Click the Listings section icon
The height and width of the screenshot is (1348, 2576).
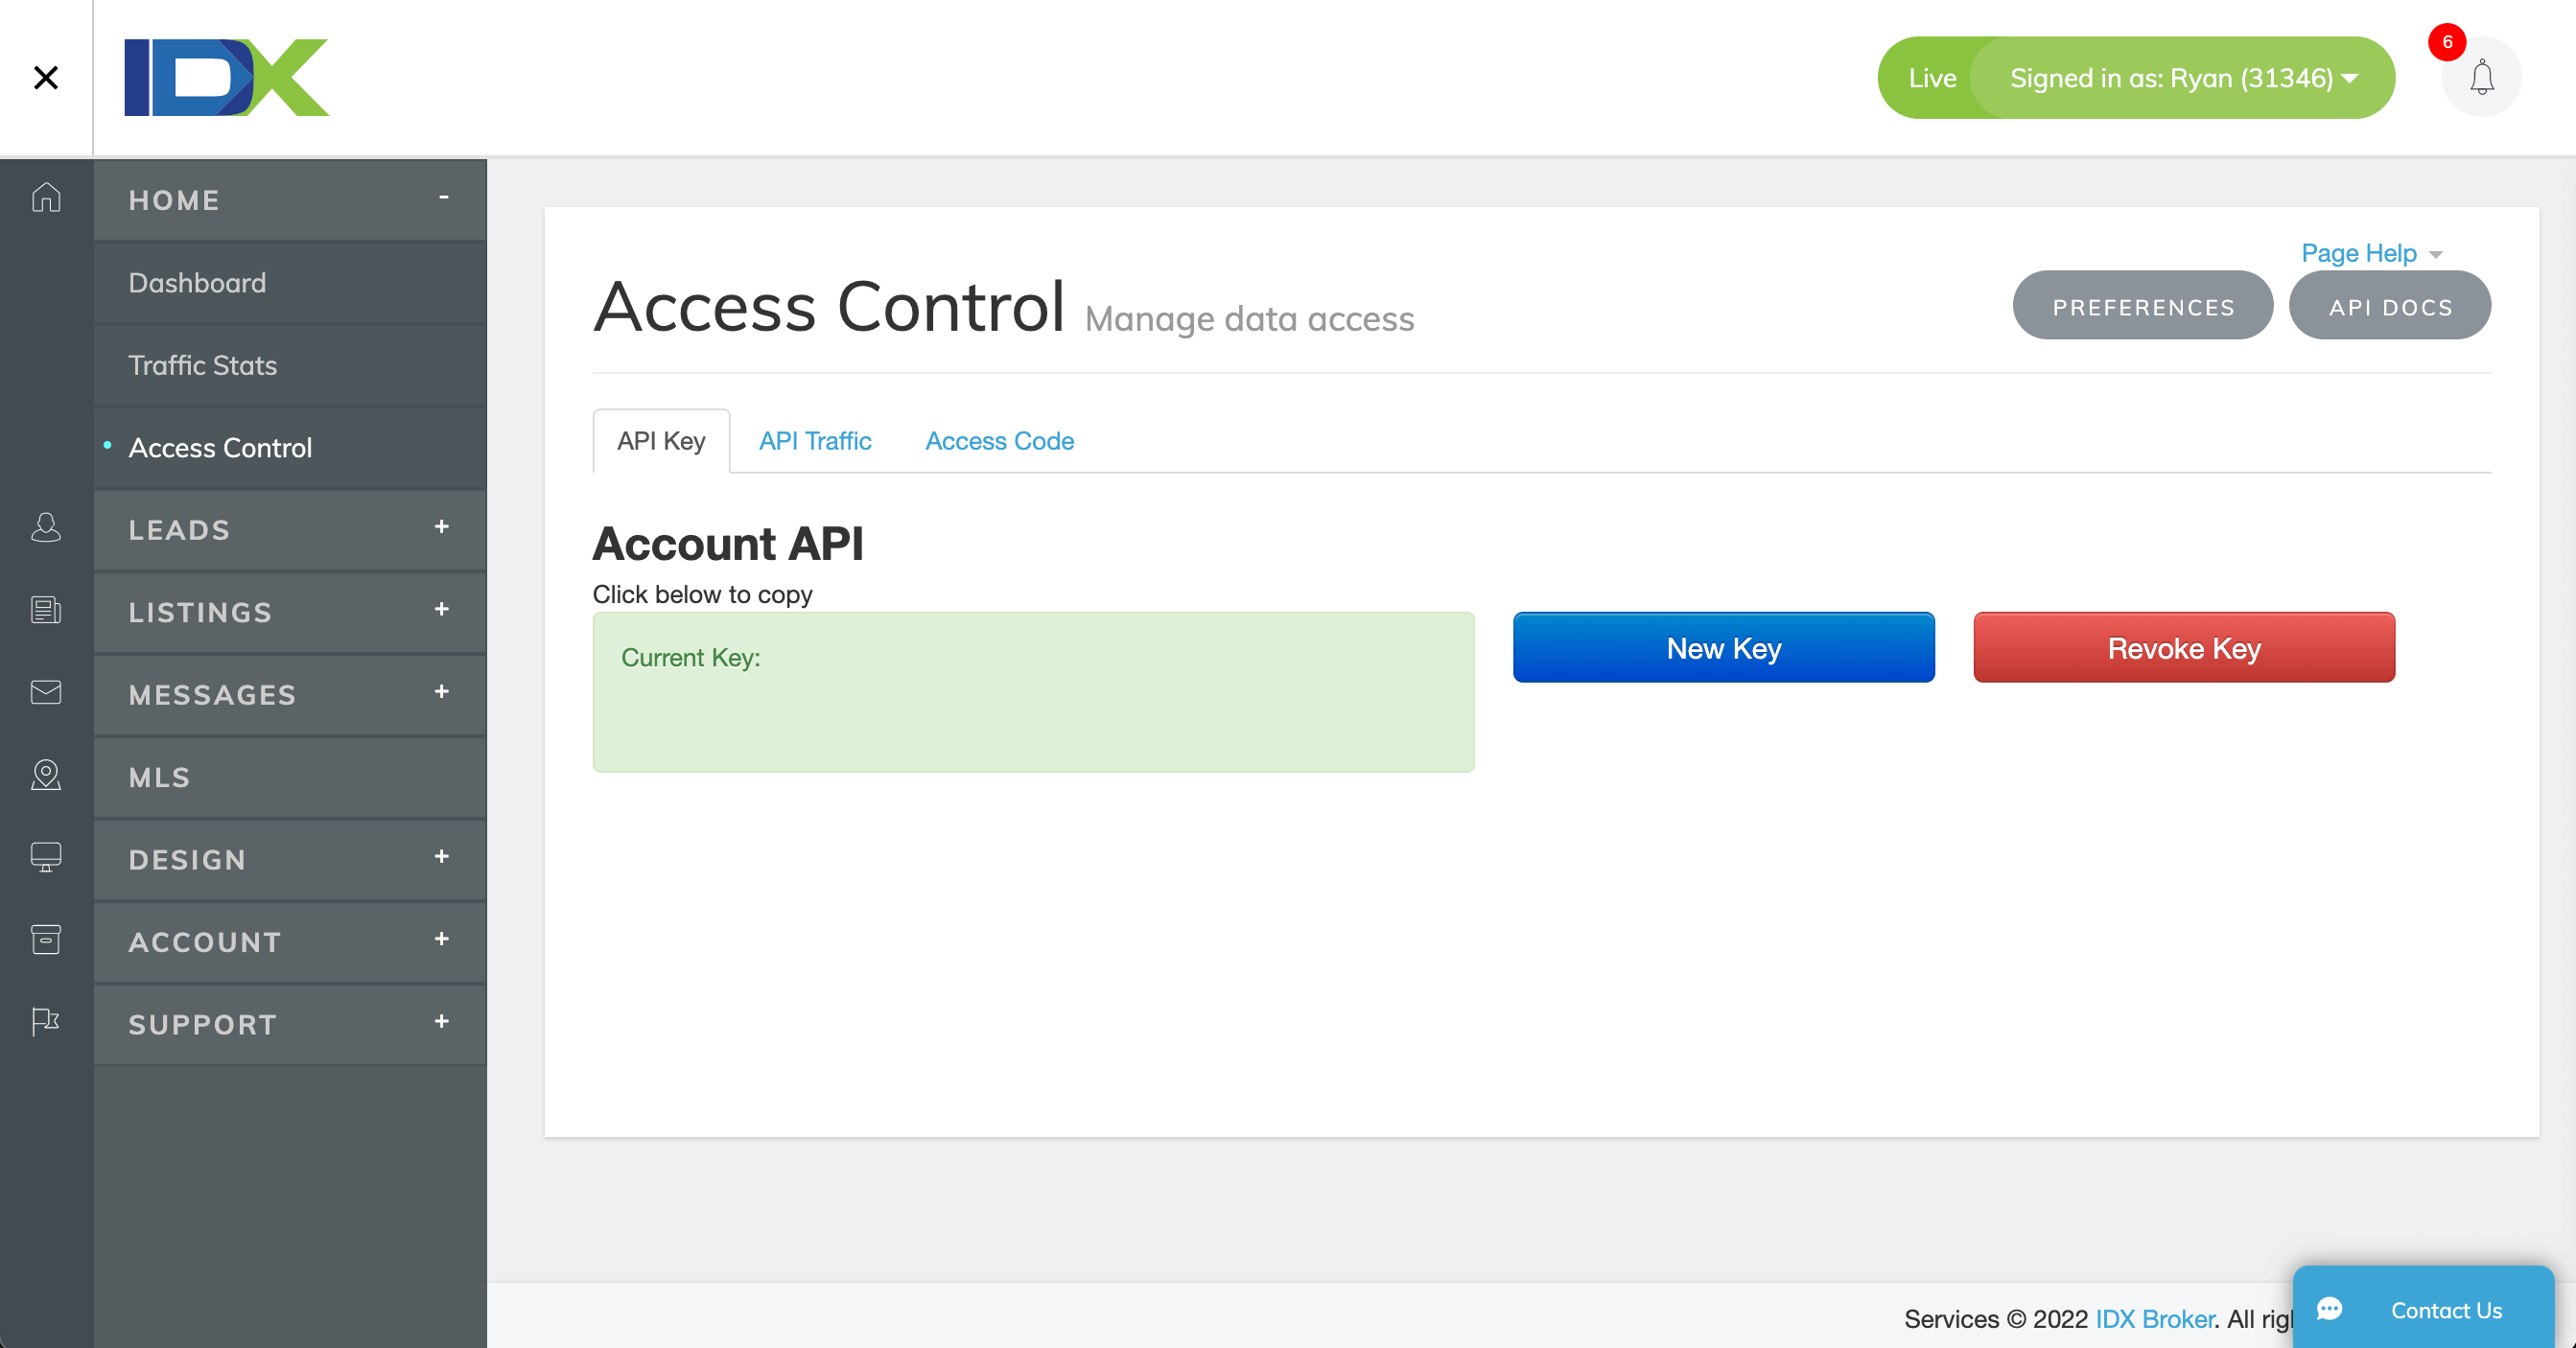click(46, 610)
